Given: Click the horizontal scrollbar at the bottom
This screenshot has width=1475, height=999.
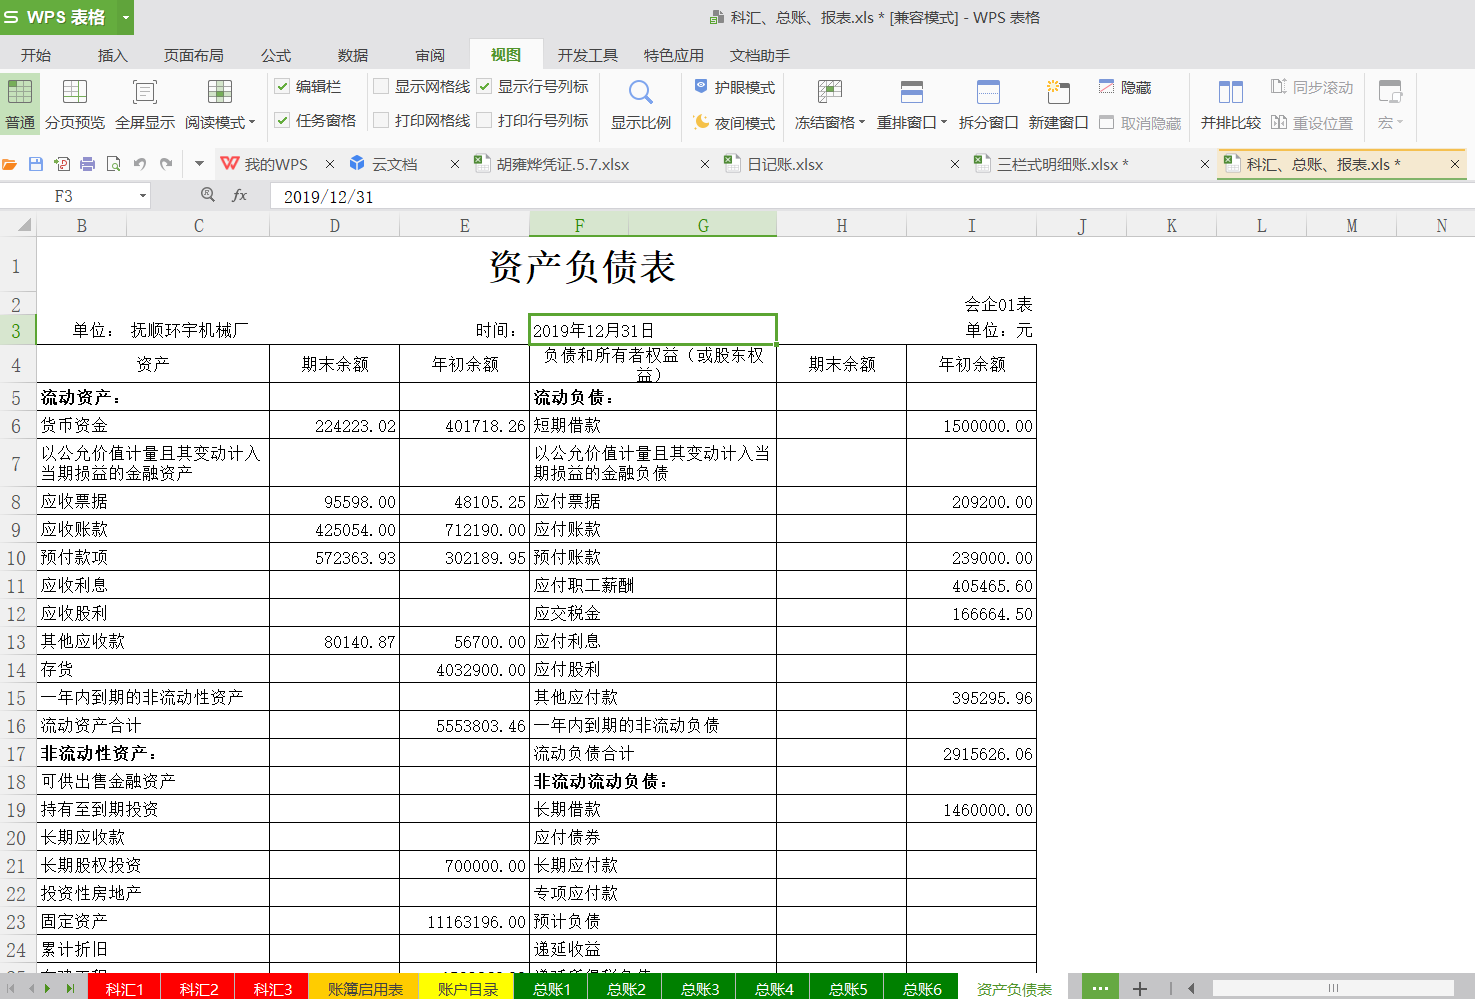Looking at the screenshot, I should [x=1332, y=988].
